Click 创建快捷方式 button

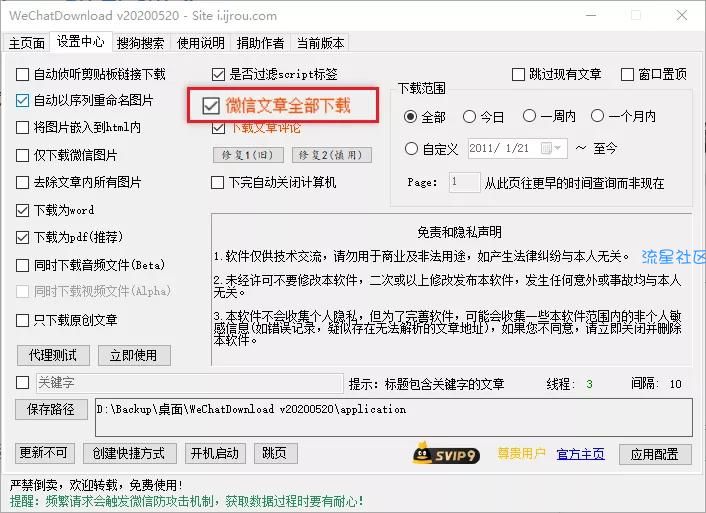129,453
